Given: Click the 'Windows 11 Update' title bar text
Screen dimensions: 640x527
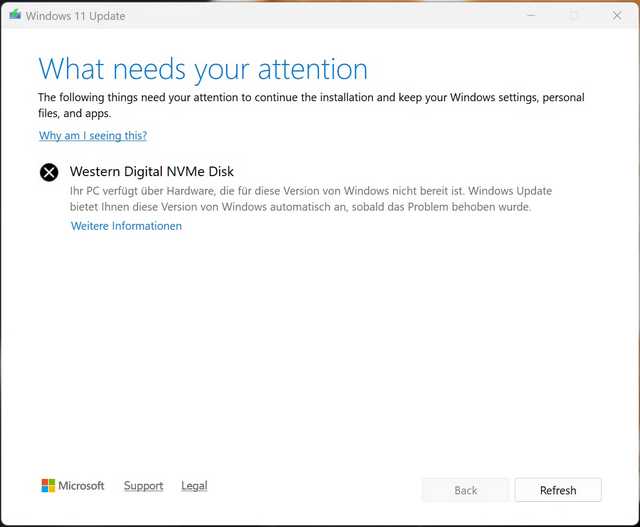Looking at the screenshot, I should pyautogui.click(x=76, y=16).
